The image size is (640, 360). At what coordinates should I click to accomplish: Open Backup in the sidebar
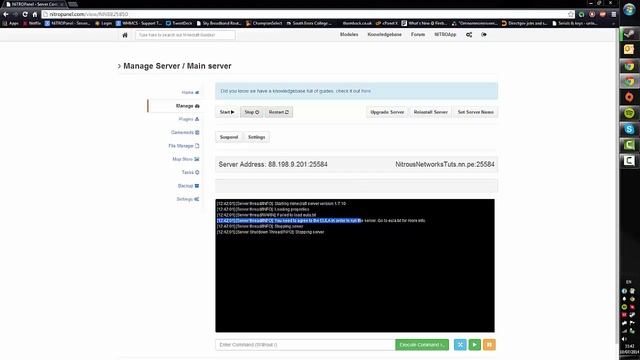(188, 186)
